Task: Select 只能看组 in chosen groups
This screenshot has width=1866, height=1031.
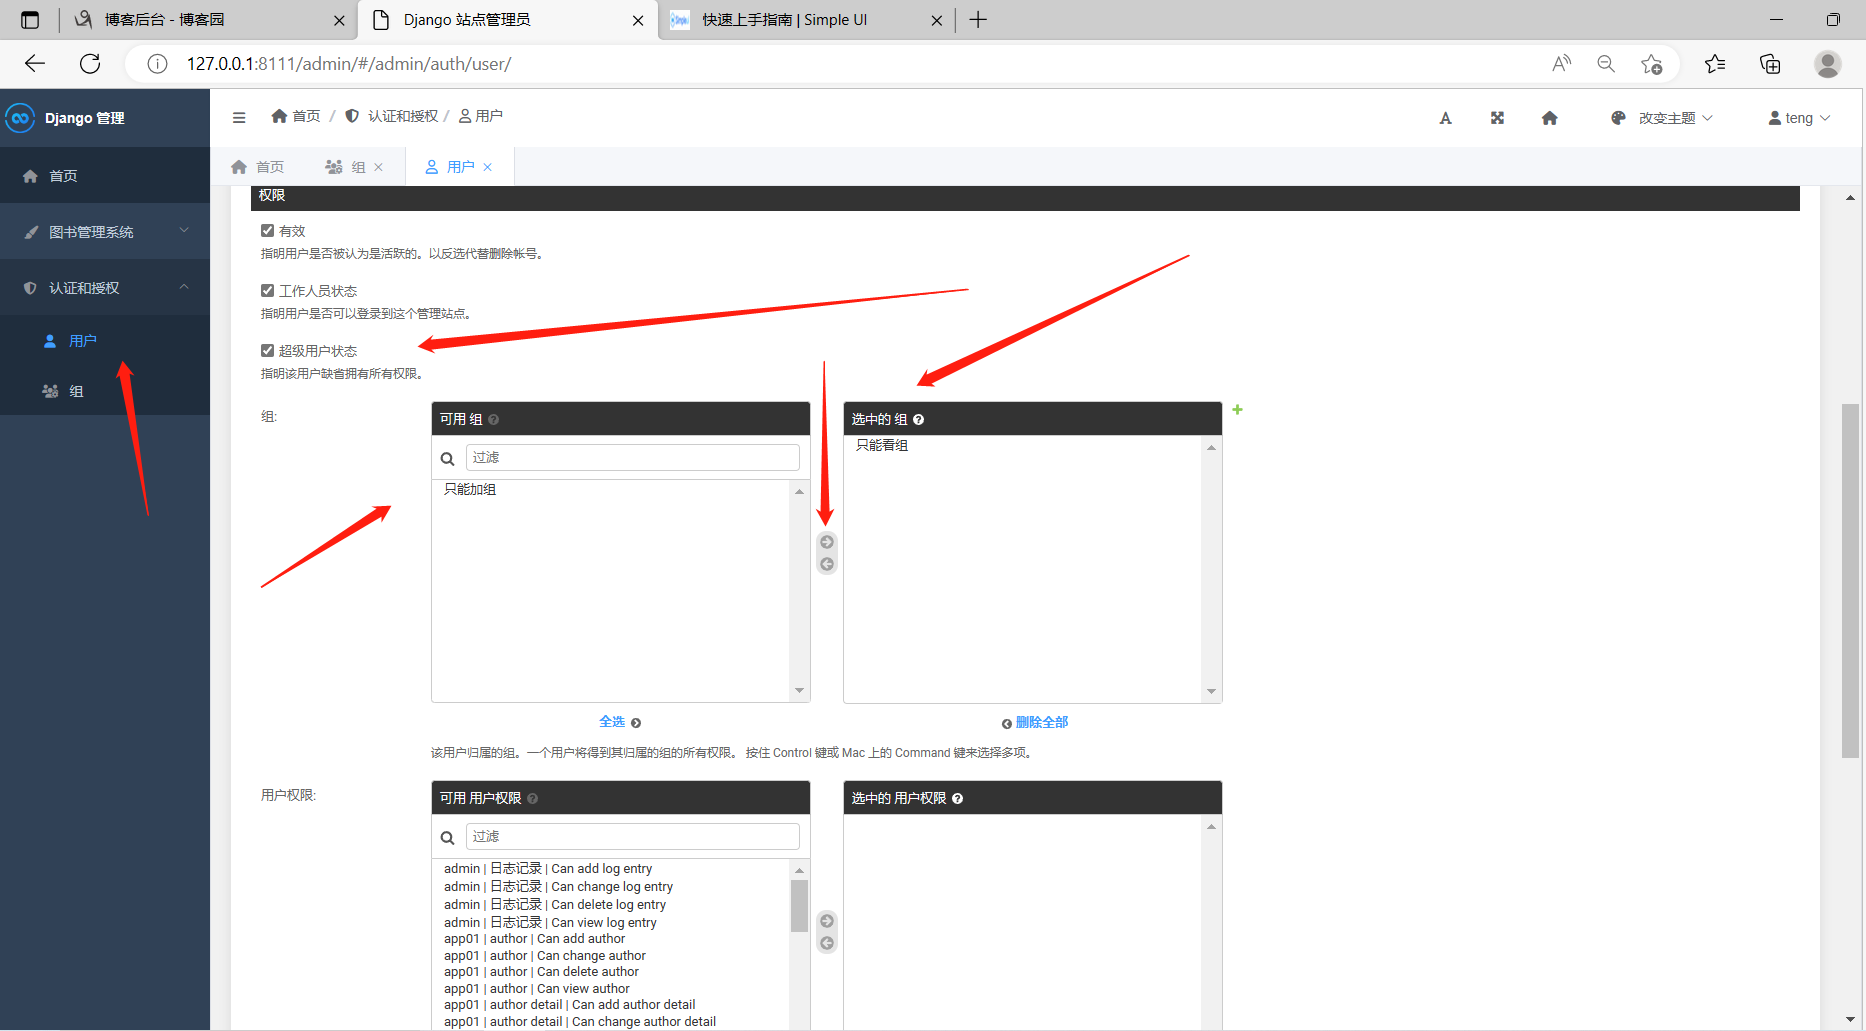Action: click(882, 446)
